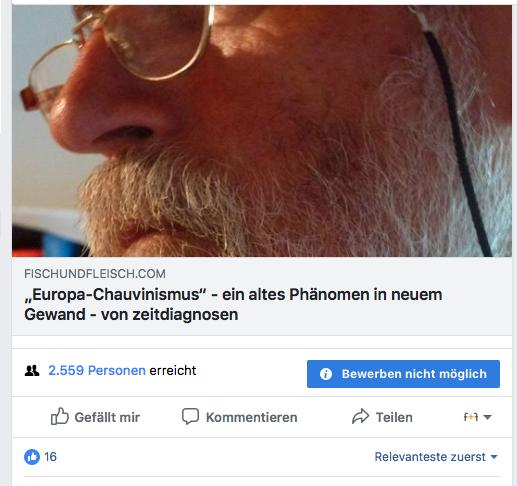
Task: Open the 2.559 Personen reach link
Action: click(x=97, y=370)
